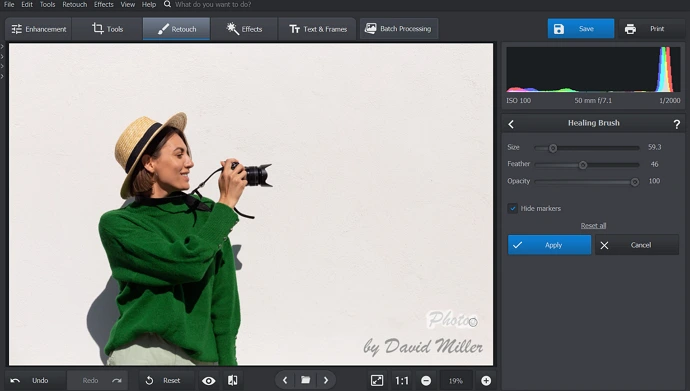Open folder browser icon
Image resolution: width=690 pixels, height=391 pixels.
305,380
